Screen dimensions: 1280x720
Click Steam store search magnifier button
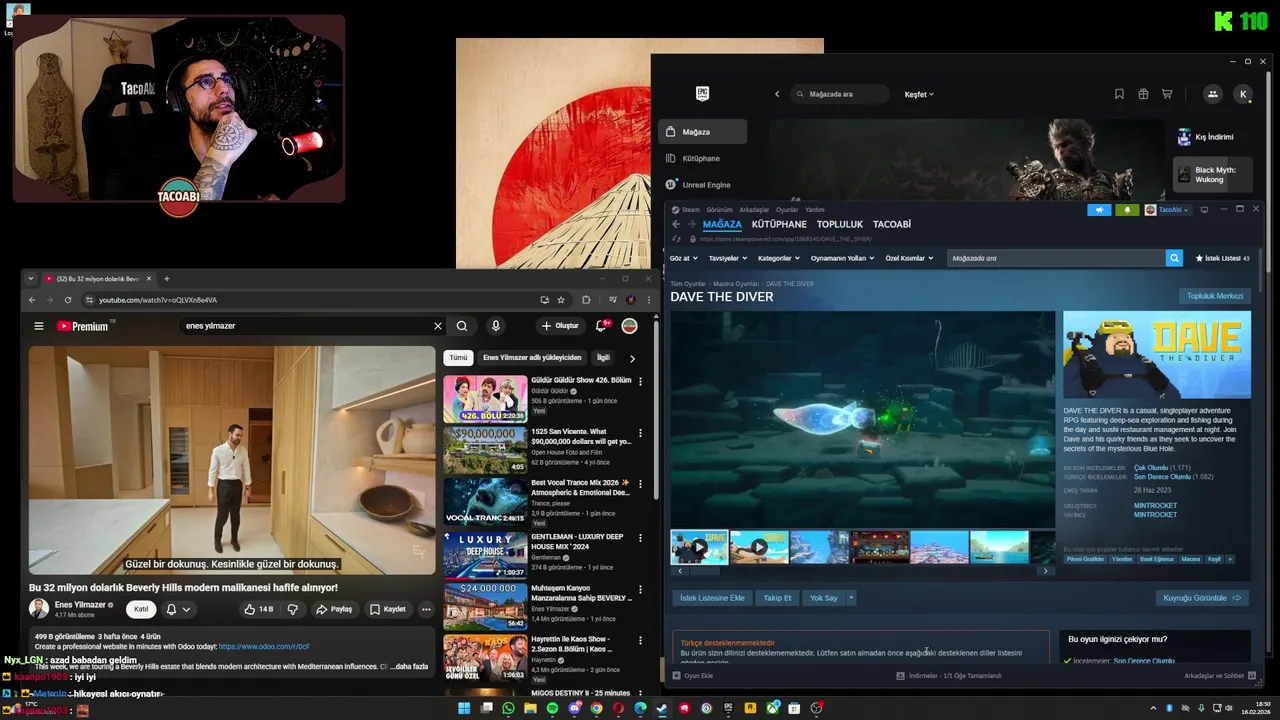[x=1174, y=258]
